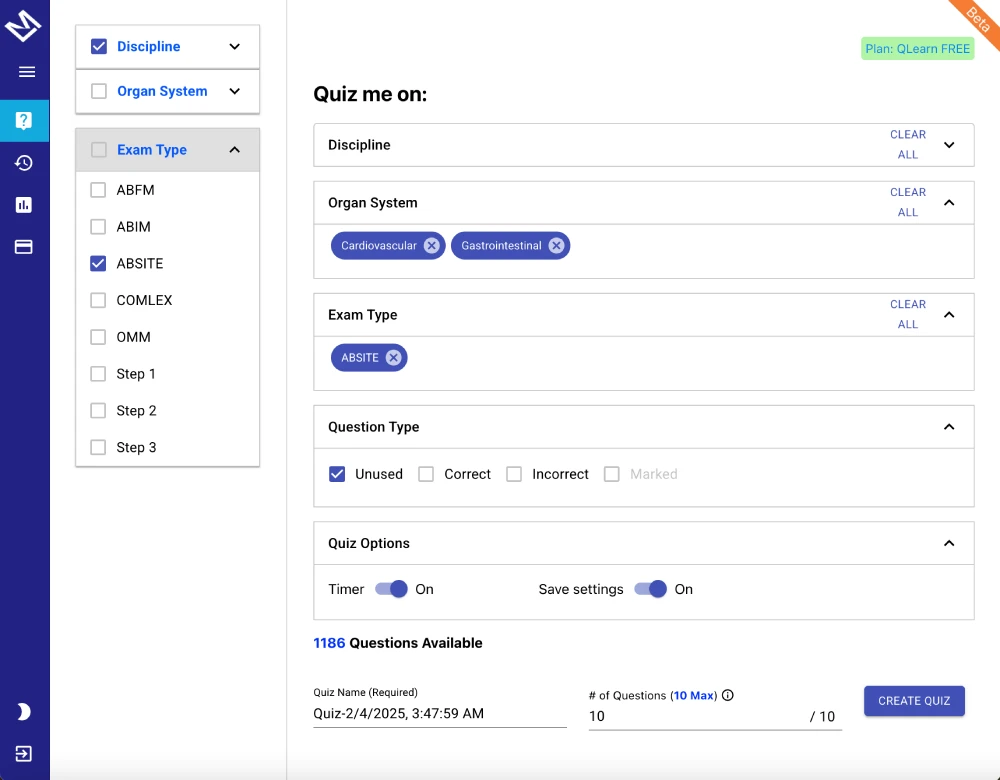Turn off the Timer switch

point(391,589)
